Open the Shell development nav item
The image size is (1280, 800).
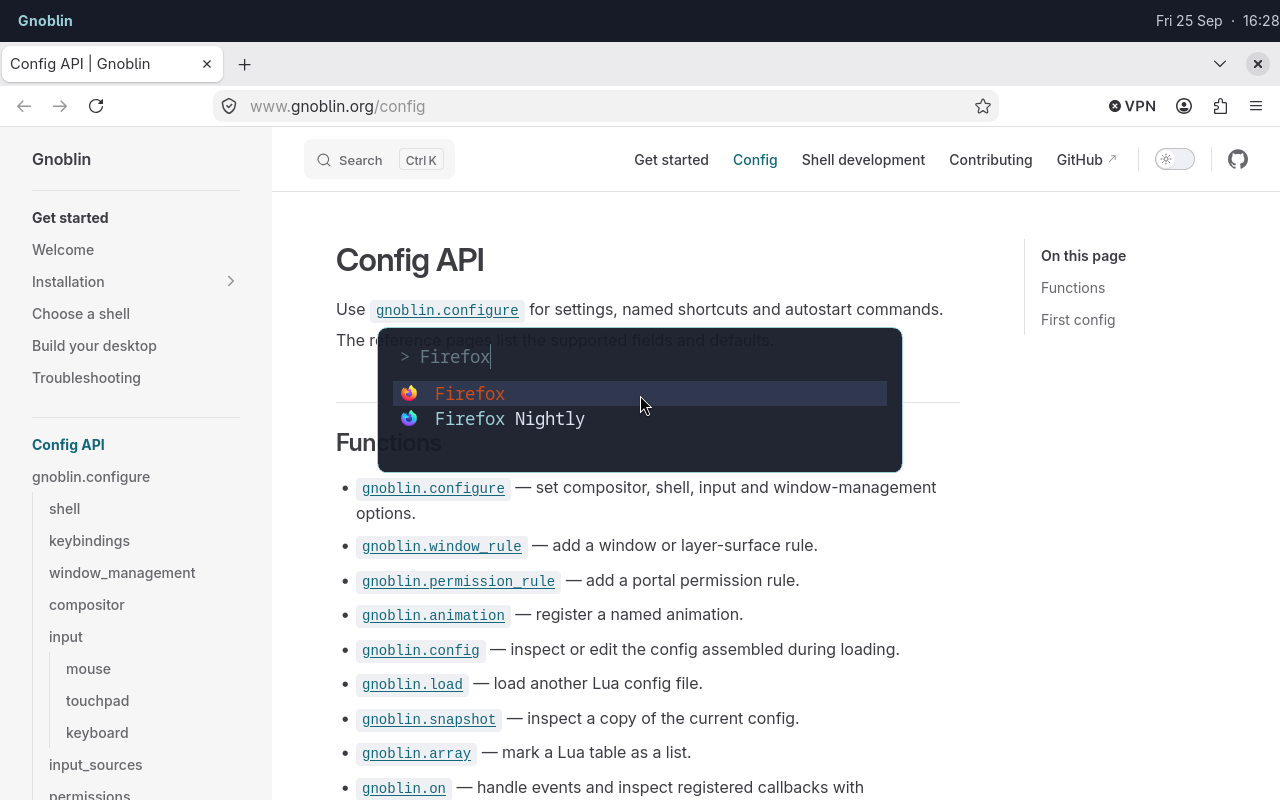coord(863,160)
